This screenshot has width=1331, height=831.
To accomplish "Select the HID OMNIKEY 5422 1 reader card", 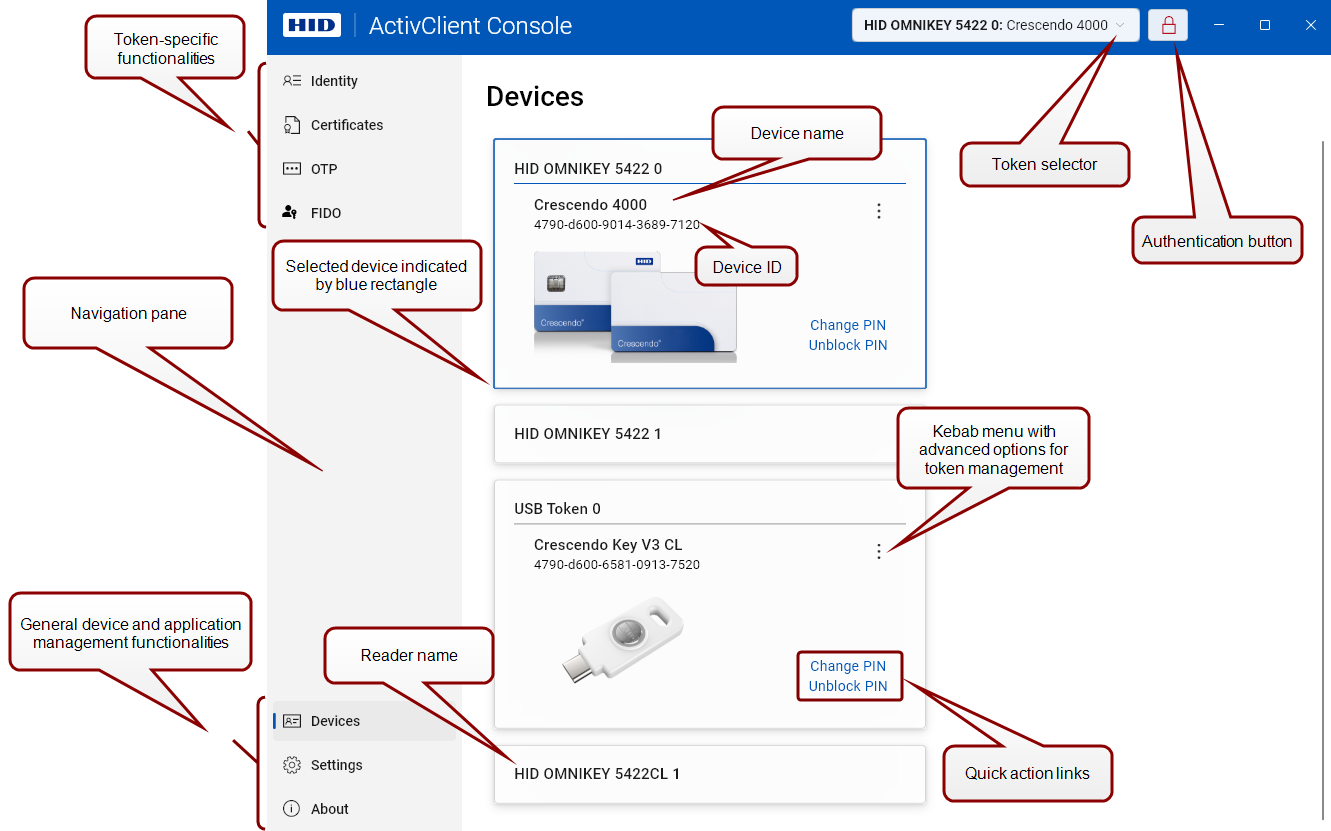I will coord(710,434).
